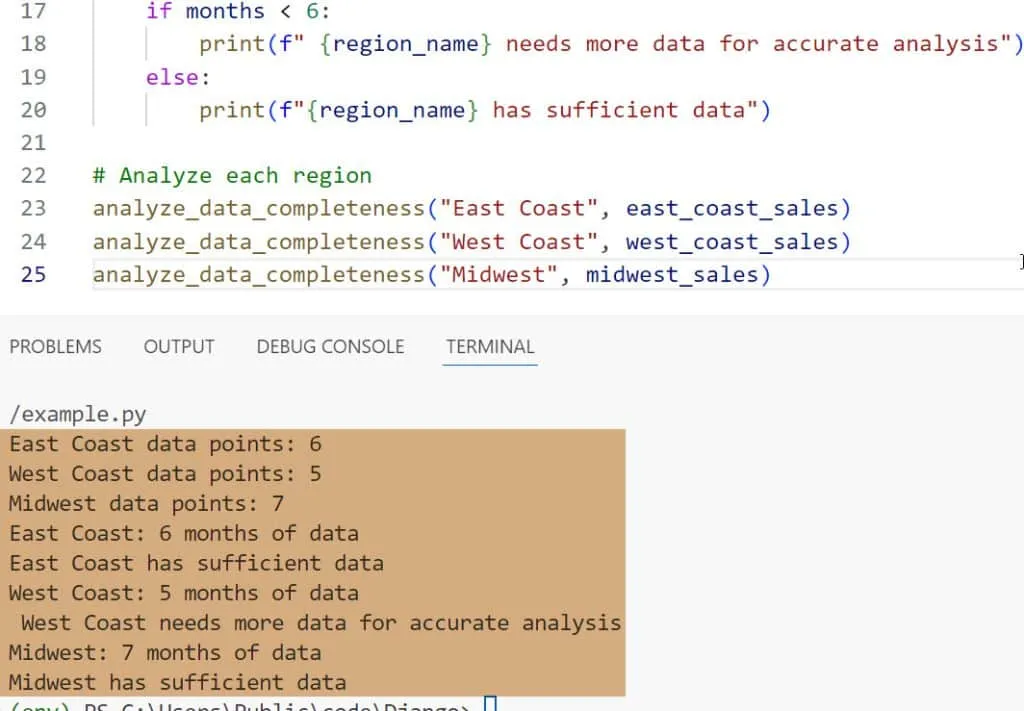Viewport: 1024px width, 711px height.
Task: Open the OUTPUT panel tab
Action: [x=179, y=347]
